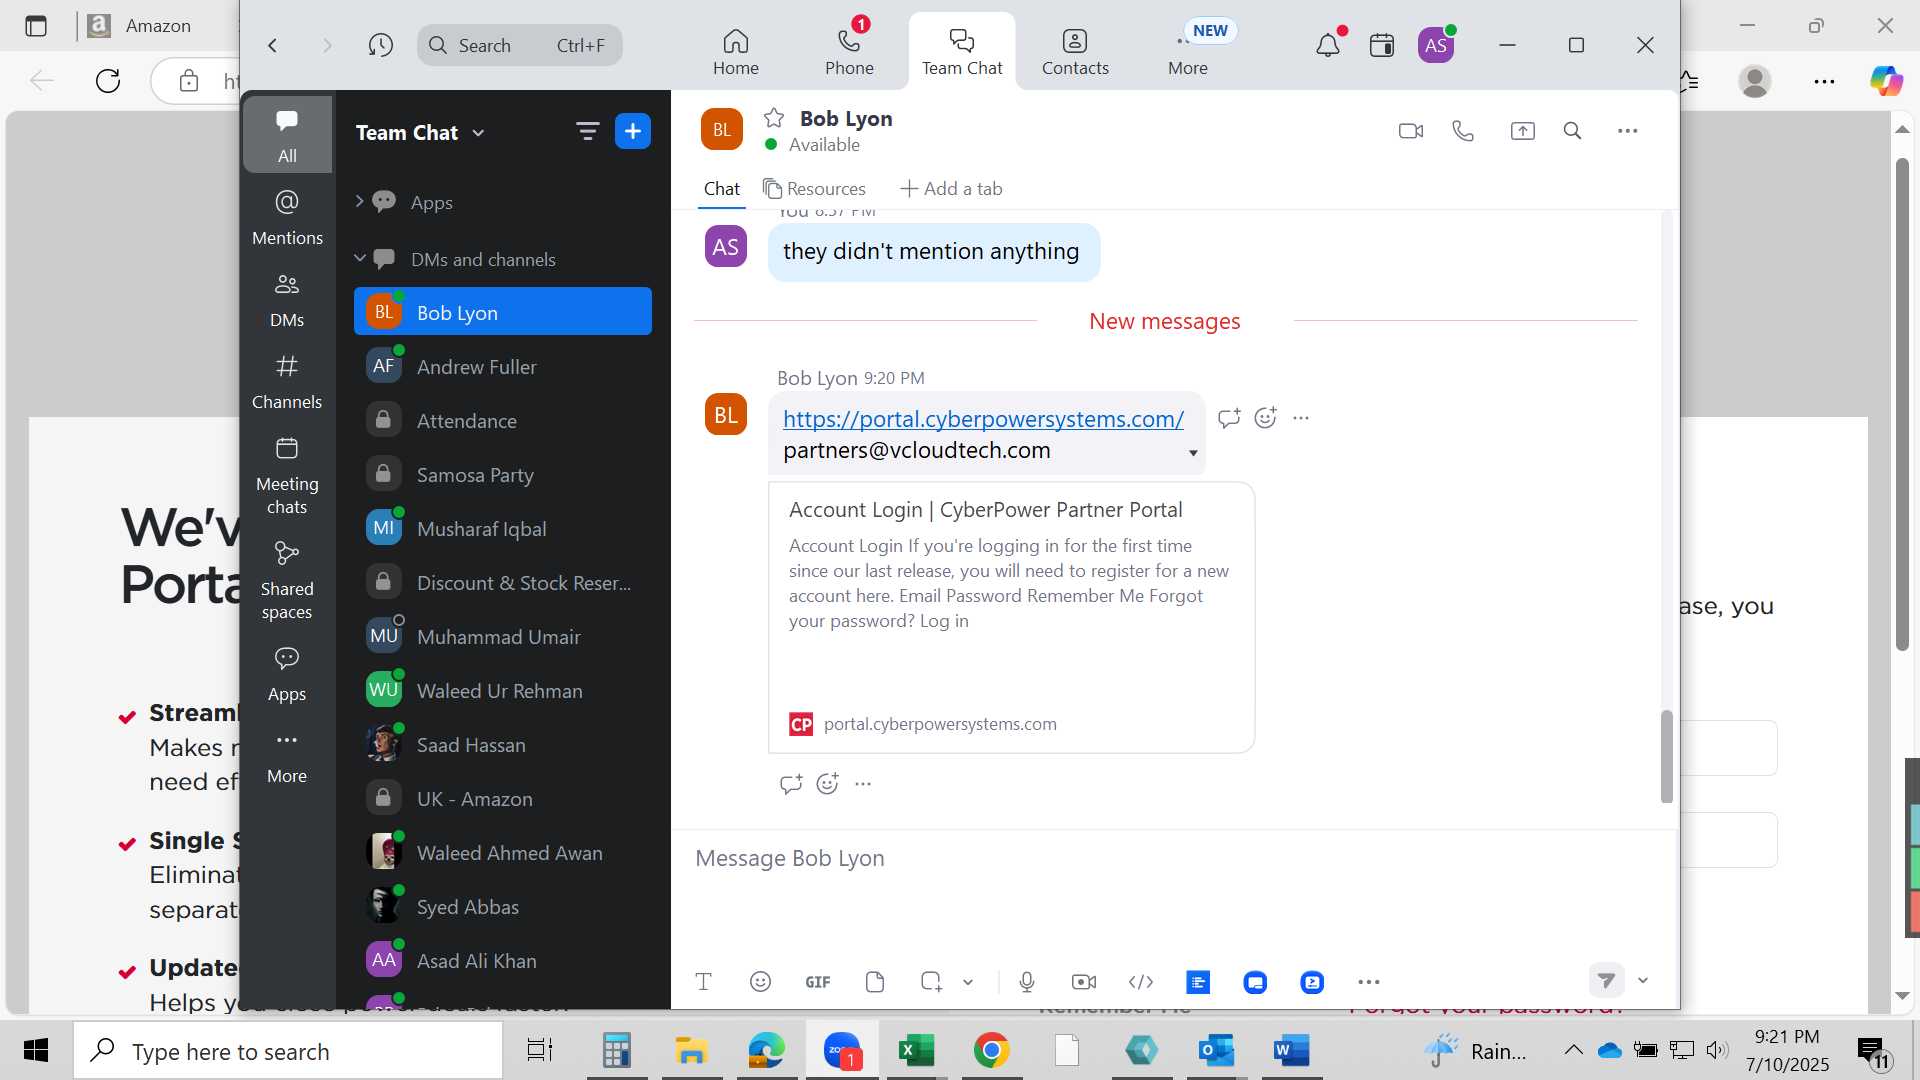Create a new chat with the plus button
This screenshot has width=1920, height=1080.
pyautogui.click(x=633, y=131)
